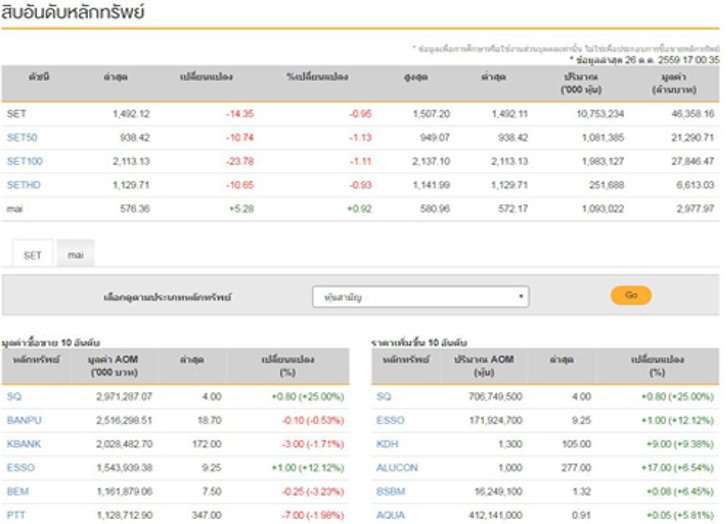Select the SET100 change value -23.78
728x524 pixels.
(x=240, y=161)
